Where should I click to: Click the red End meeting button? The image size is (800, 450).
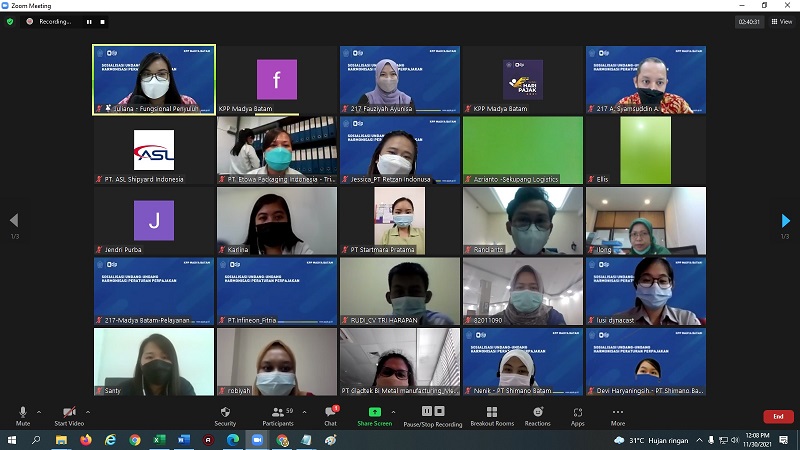[778, 416]
